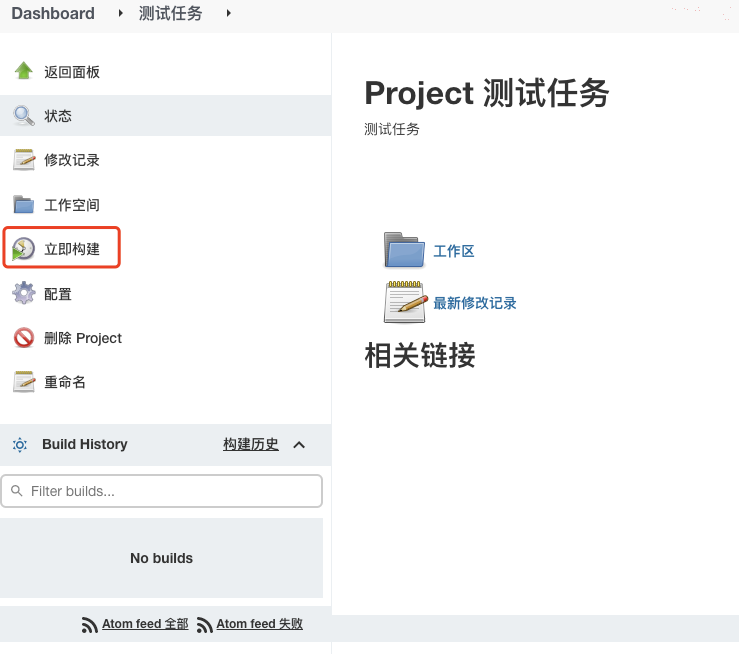Start a build with 立即构建

(x=72, y=249)
